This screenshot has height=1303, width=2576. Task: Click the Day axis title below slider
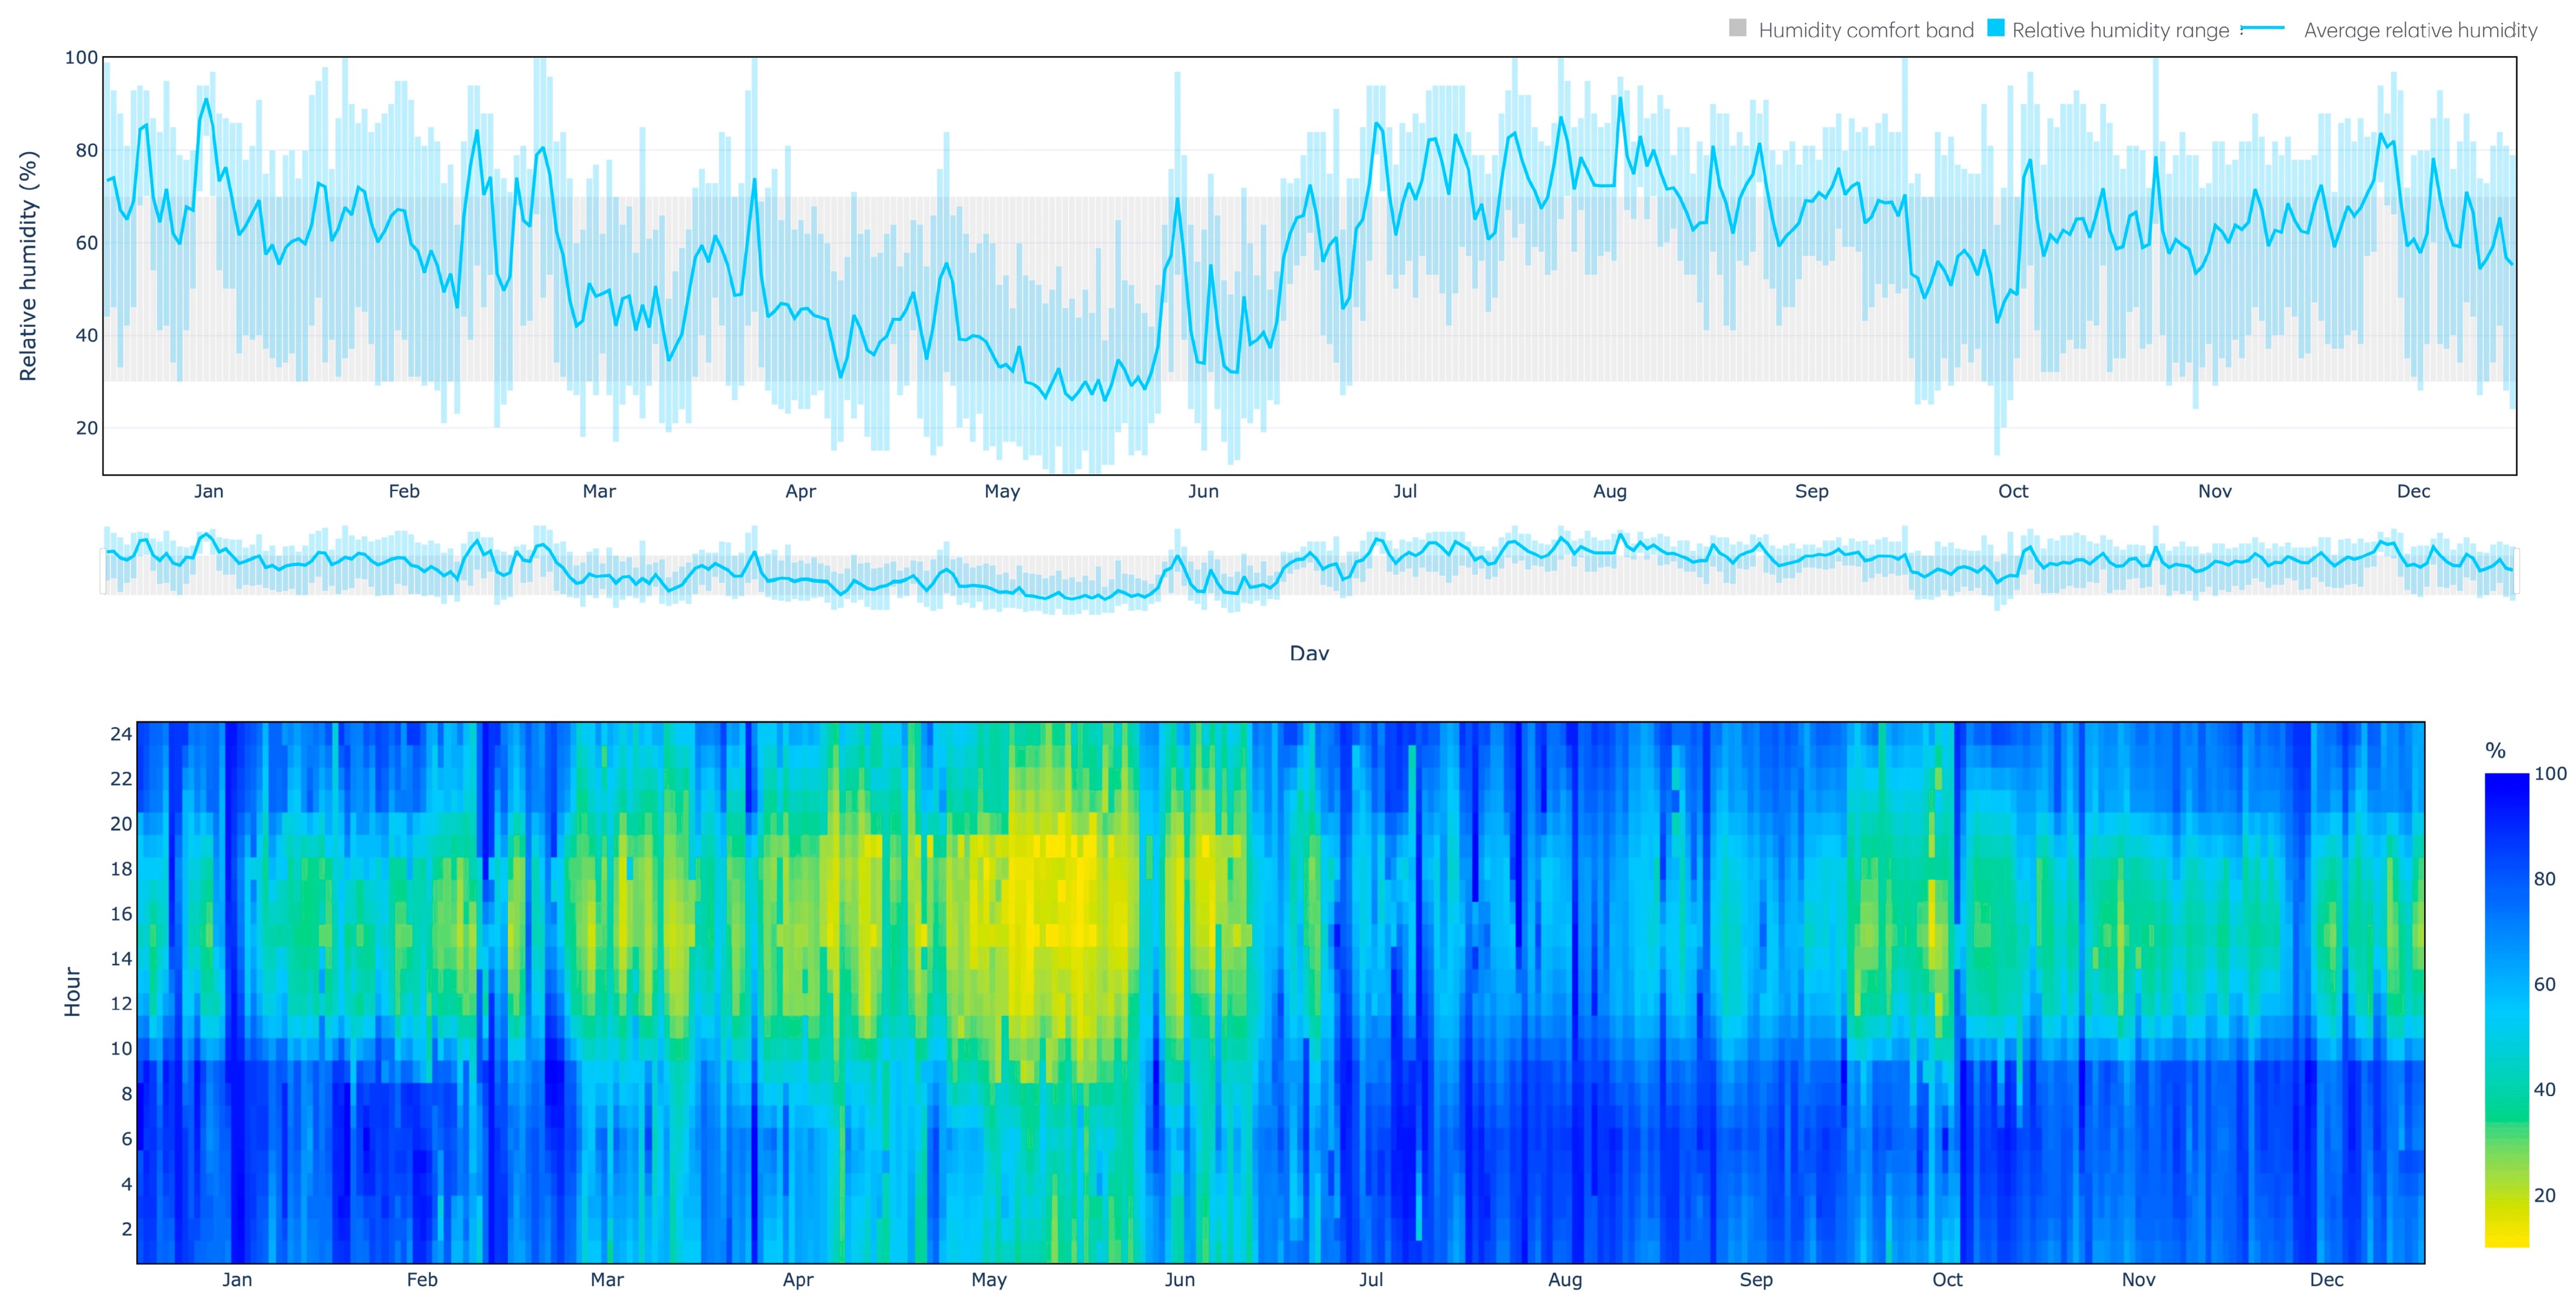[1309, 653]
